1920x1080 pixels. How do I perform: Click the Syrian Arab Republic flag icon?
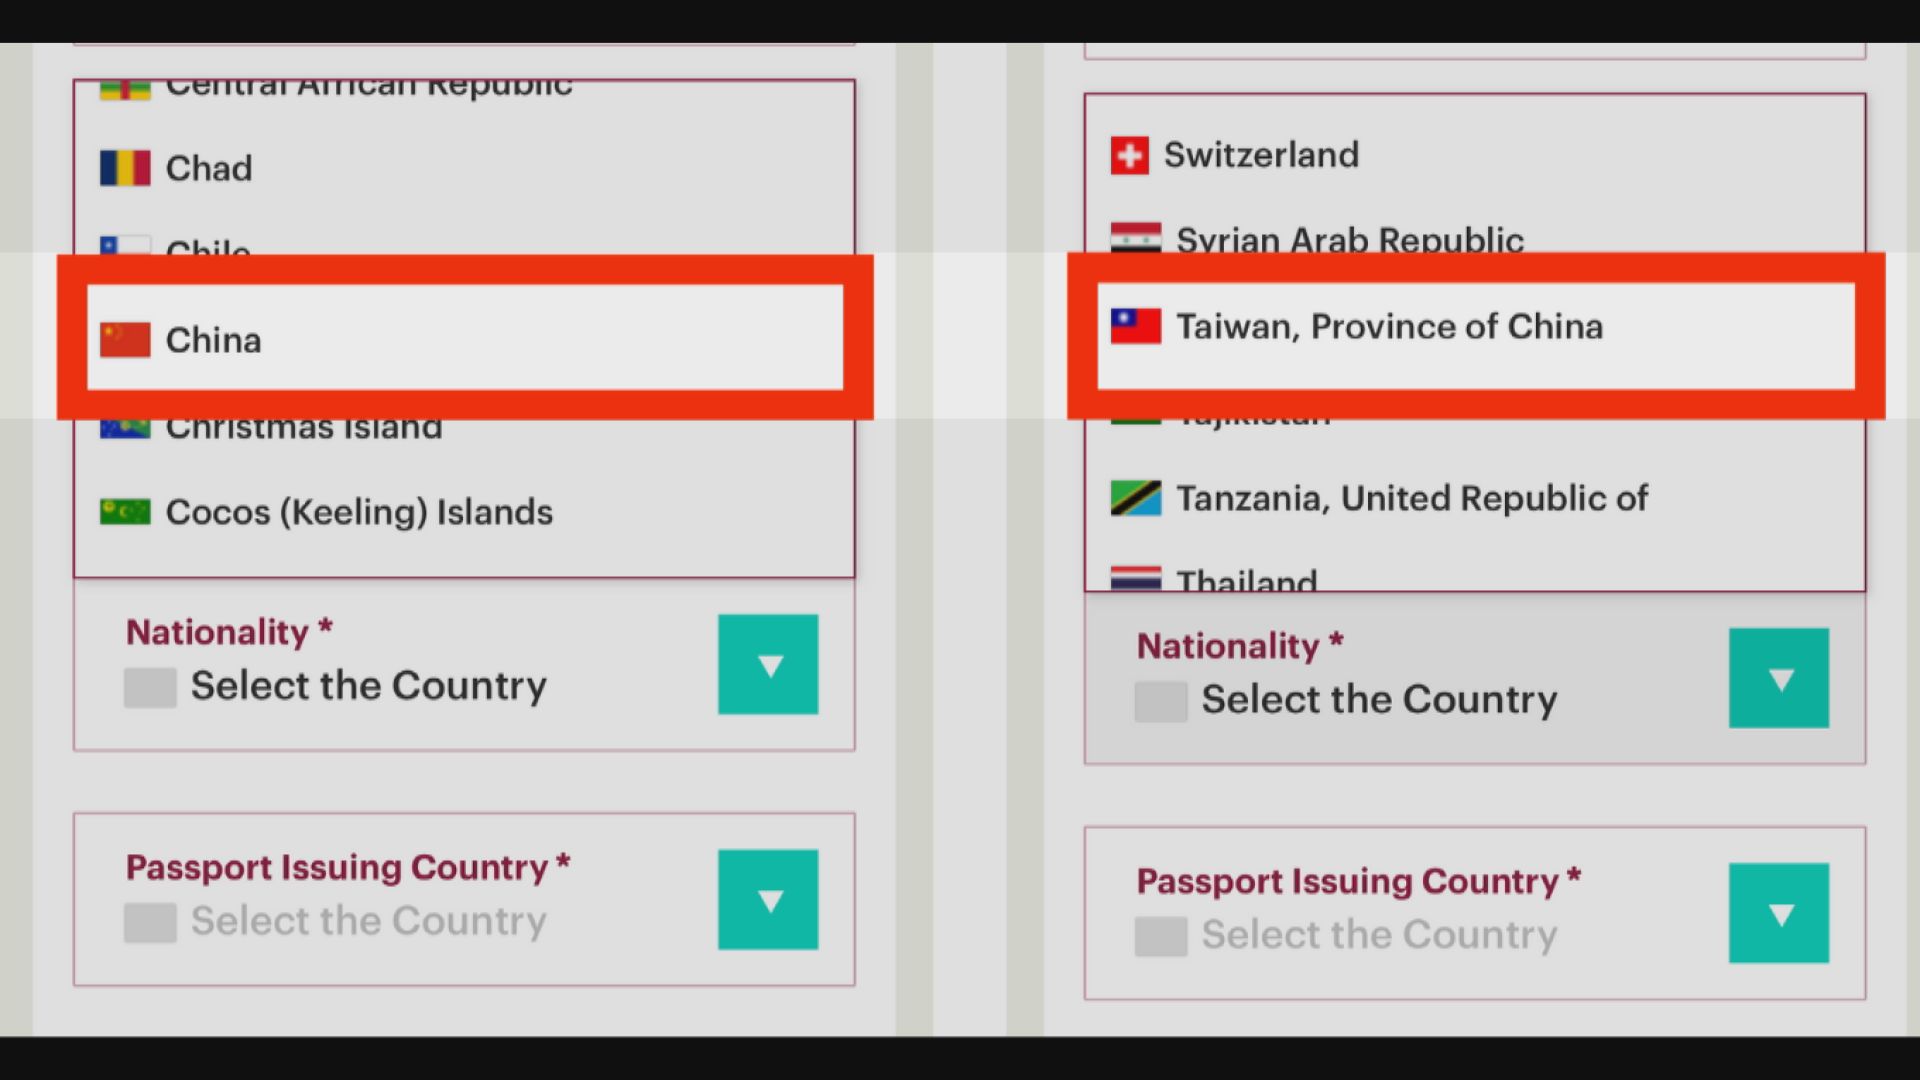pos(1136,238)
